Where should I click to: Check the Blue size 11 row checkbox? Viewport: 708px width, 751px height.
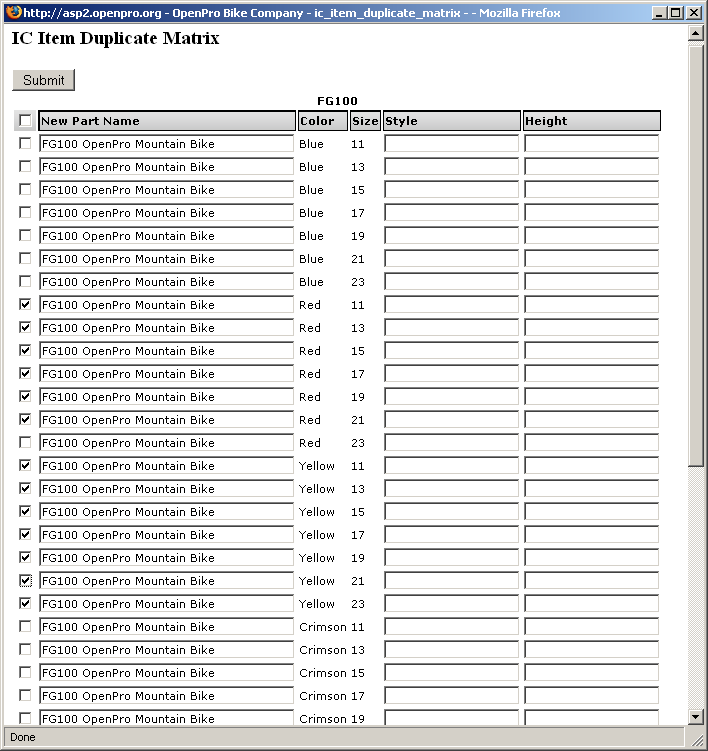coord(25,144)
